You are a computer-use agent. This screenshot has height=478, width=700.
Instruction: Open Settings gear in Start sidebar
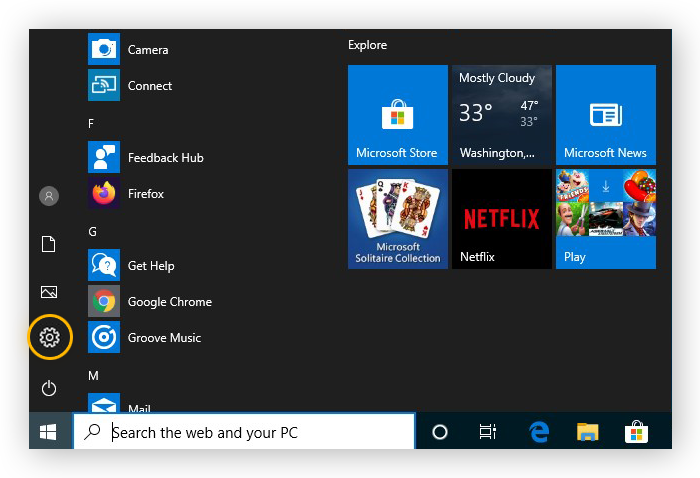click(49, 337)
